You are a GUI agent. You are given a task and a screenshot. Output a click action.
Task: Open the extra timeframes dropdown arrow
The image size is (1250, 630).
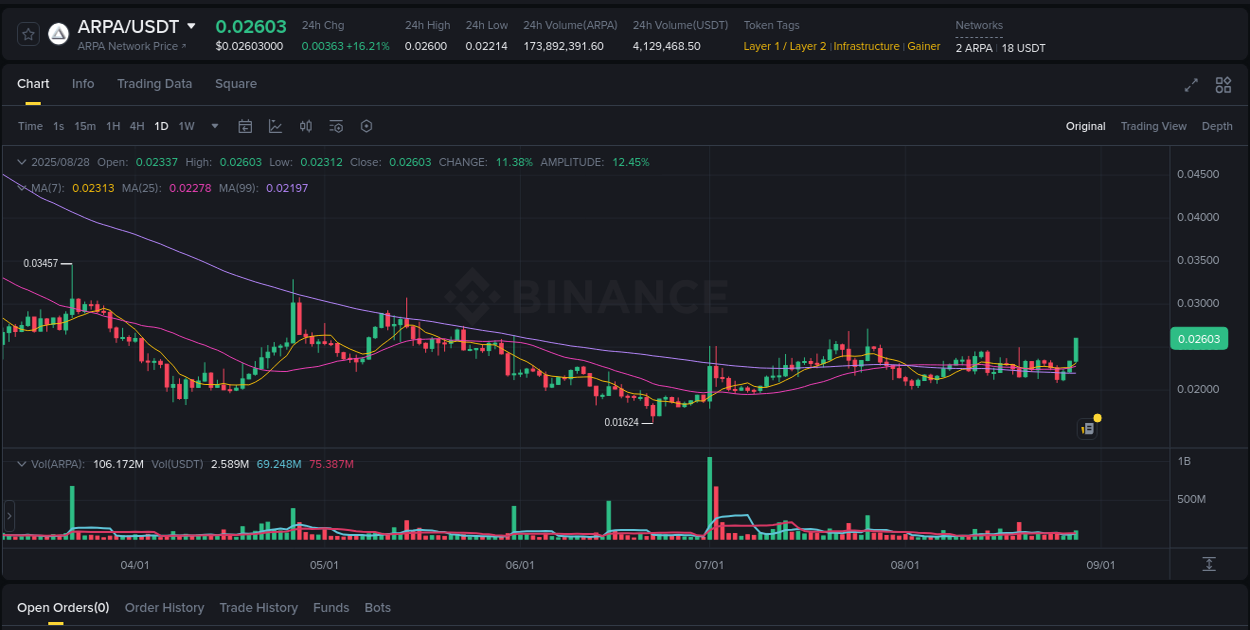tap(214, 126)
